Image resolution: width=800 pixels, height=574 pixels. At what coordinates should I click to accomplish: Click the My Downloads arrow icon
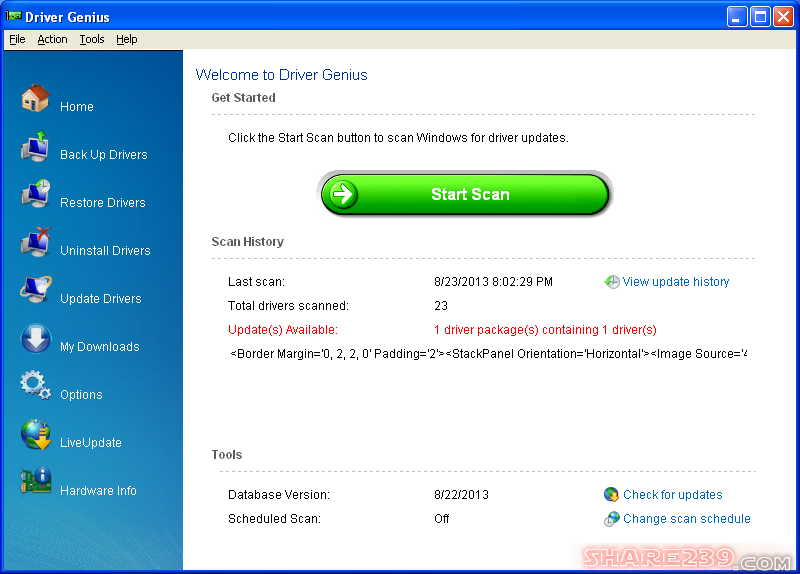pos(36,338)
